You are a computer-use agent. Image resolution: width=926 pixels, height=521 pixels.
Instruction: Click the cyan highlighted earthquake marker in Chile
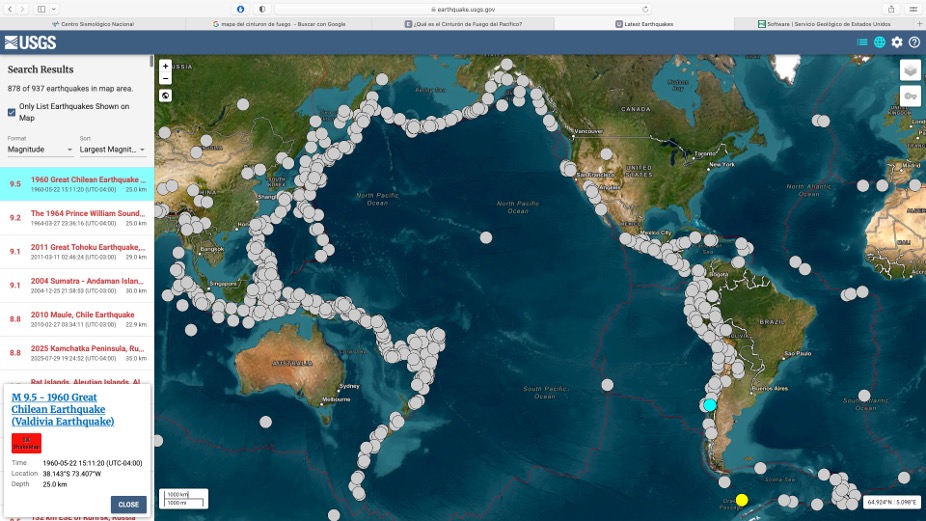[x=710, y=405]
